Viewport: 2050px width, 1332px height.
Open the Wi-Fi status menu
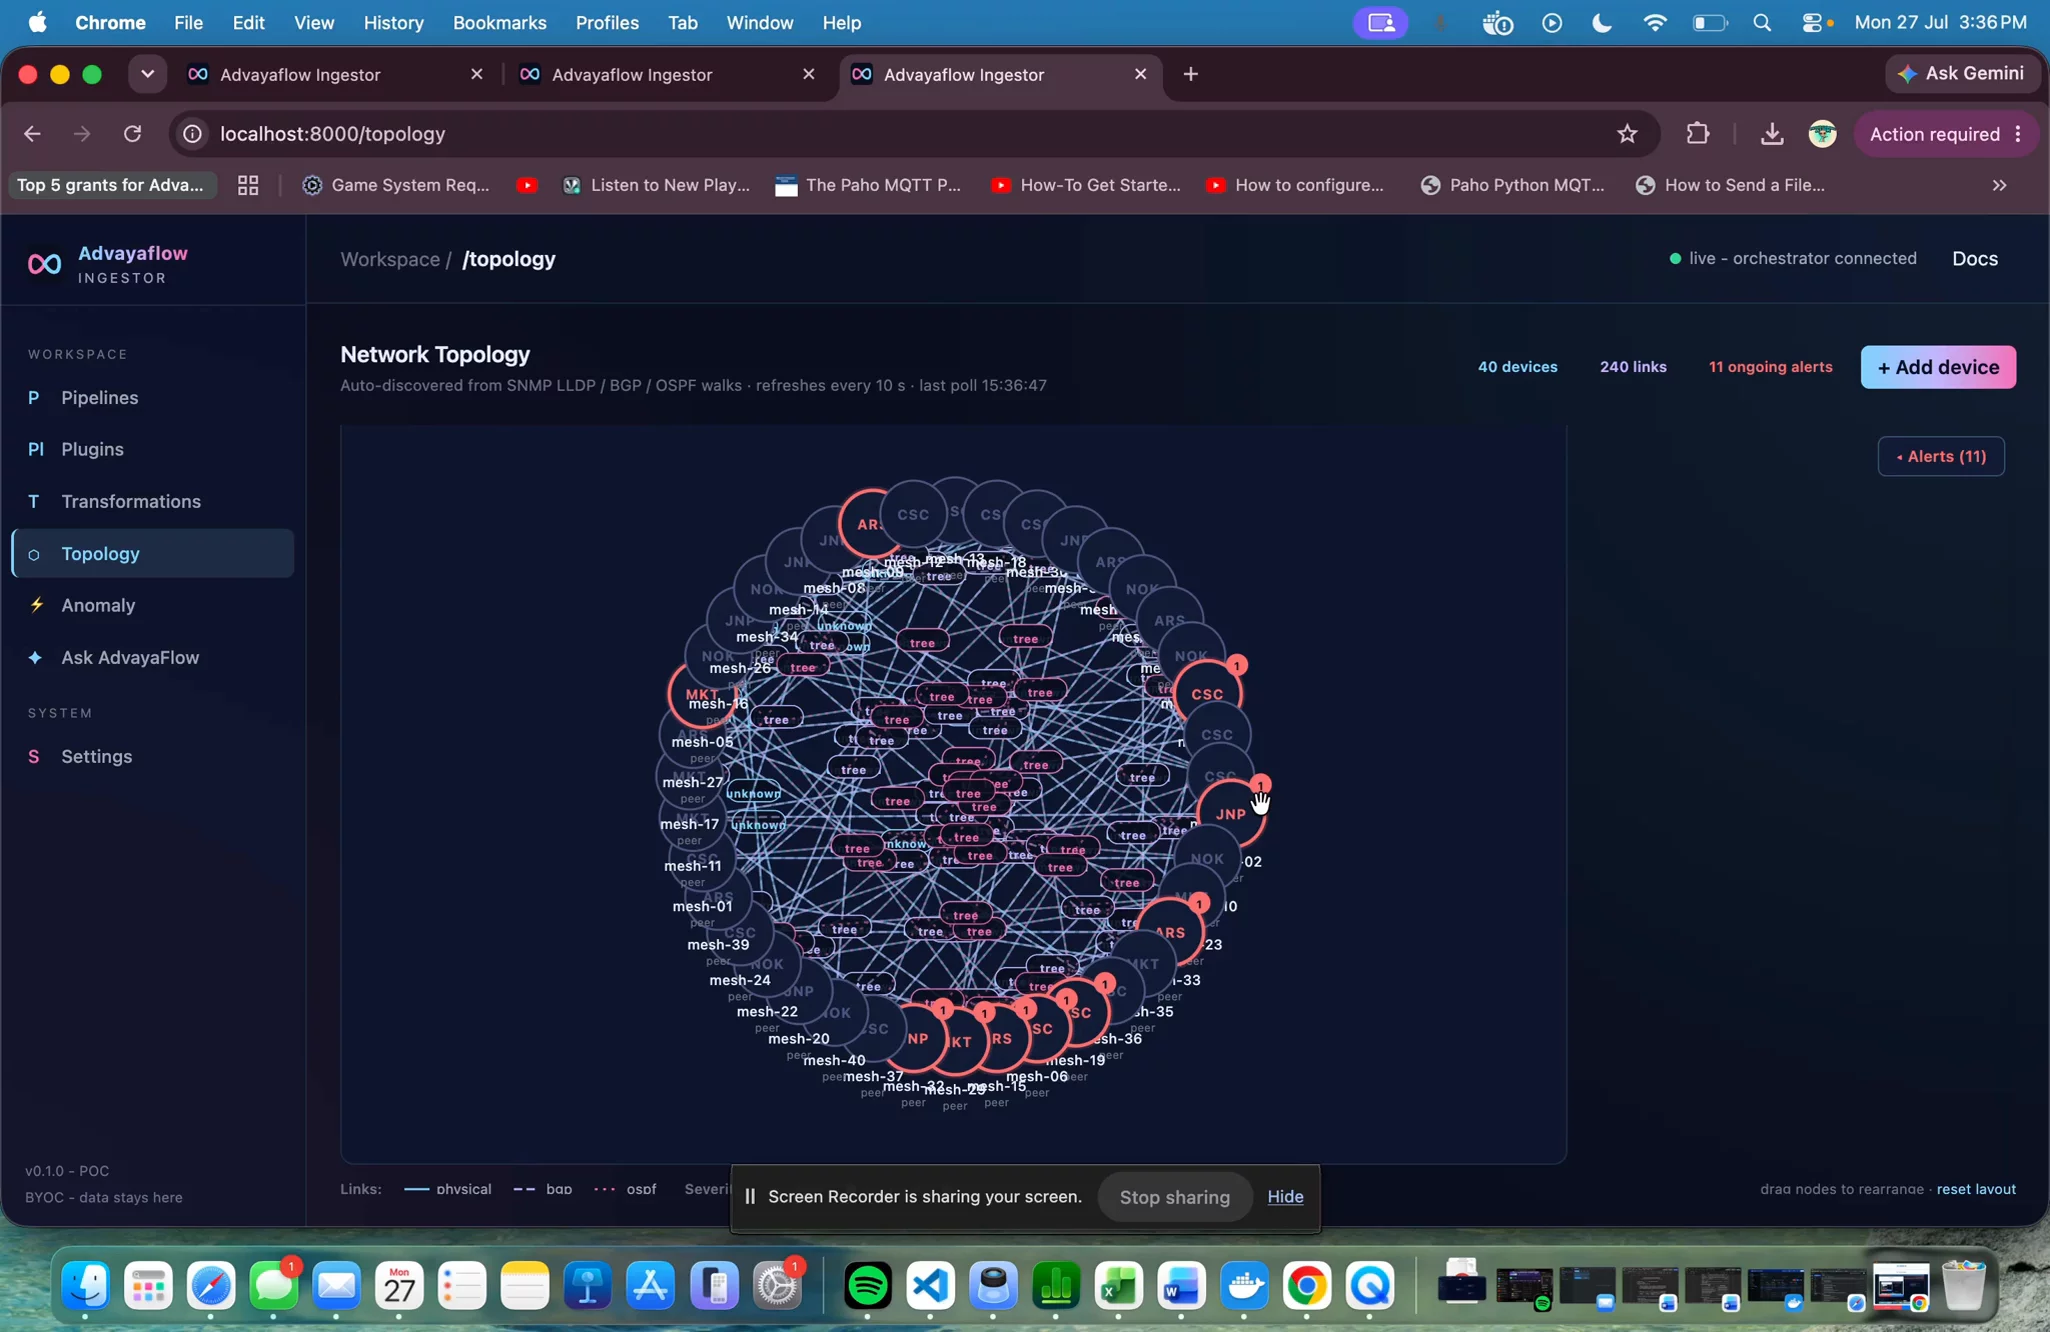point(1655,22)
